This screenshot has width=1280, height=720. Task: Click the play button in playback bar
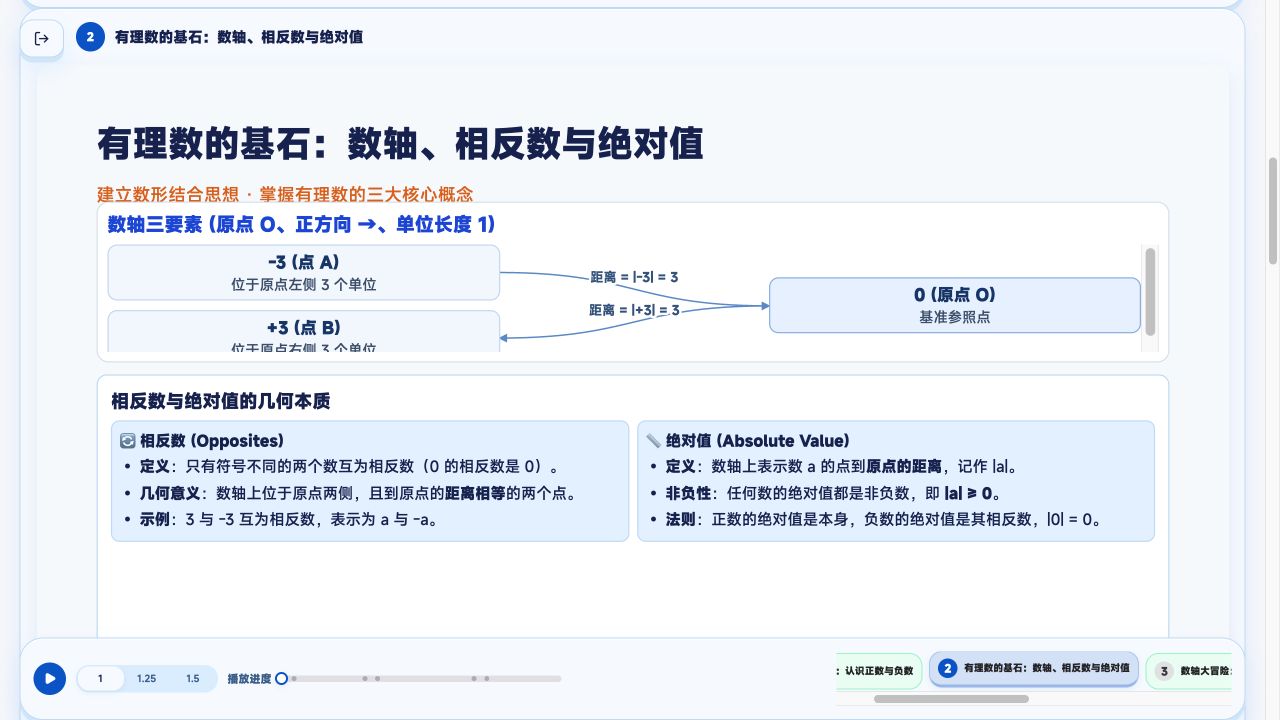click(50, 678)
